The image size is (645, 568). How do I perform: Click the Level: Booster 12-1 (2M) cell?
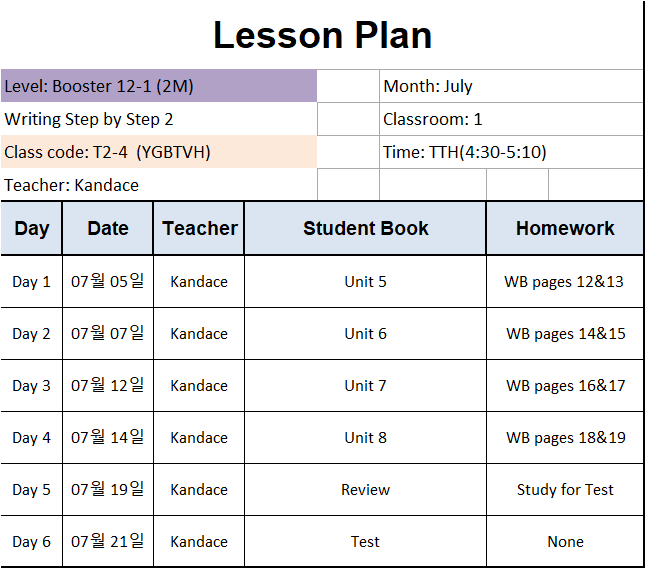pos(159,86)
